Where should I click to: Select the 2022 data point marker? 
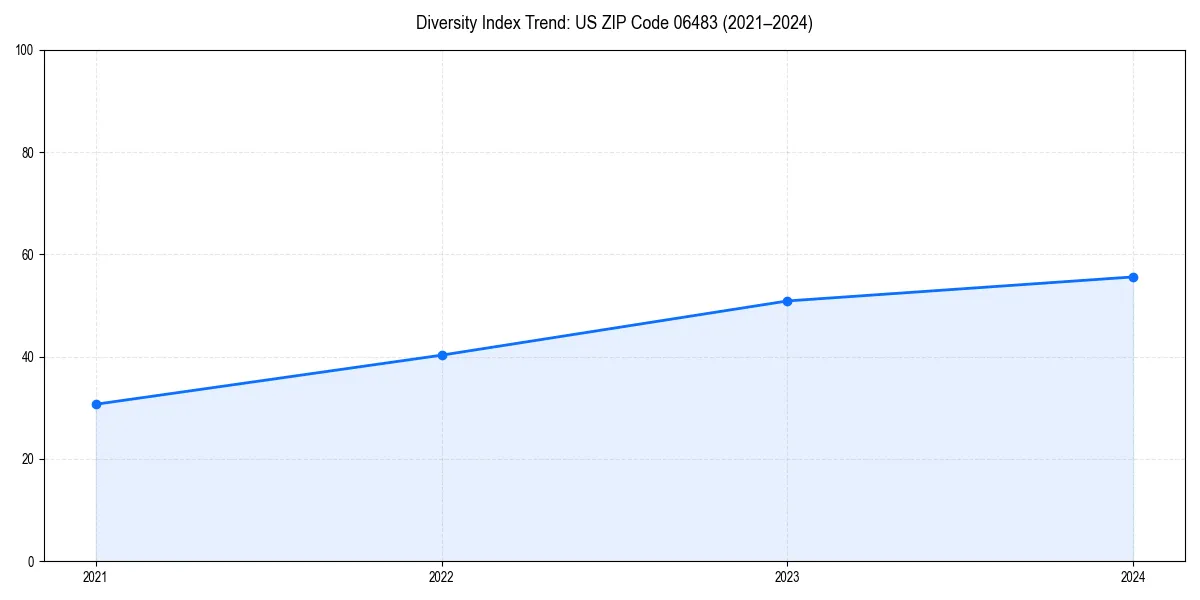(442, 353)
